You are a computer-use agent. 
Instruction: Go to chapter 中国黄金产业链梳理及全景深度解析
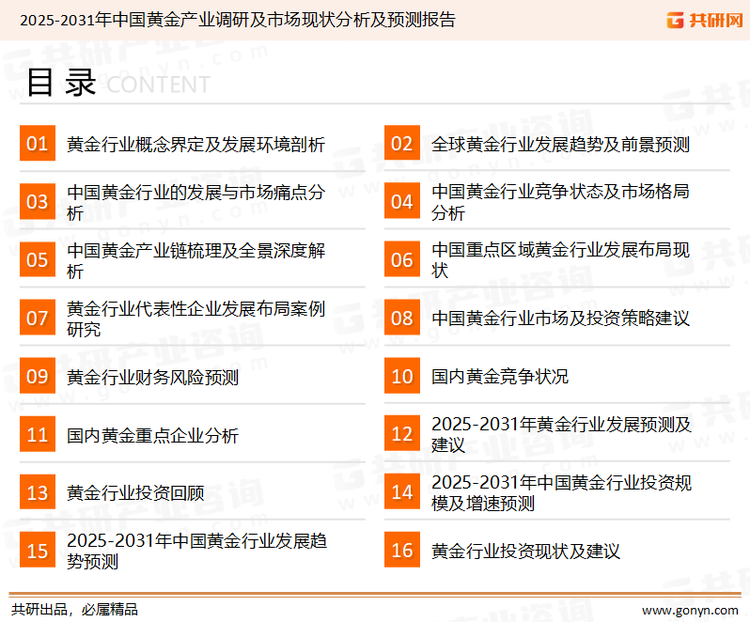pyautogui.click(x=195, y=260)
